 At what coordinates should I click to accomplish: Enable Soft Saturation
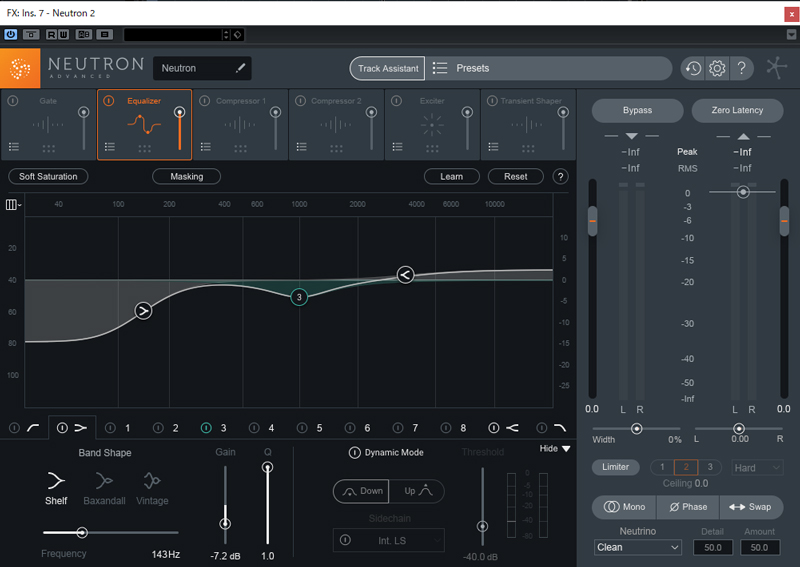tap(48, 177)
